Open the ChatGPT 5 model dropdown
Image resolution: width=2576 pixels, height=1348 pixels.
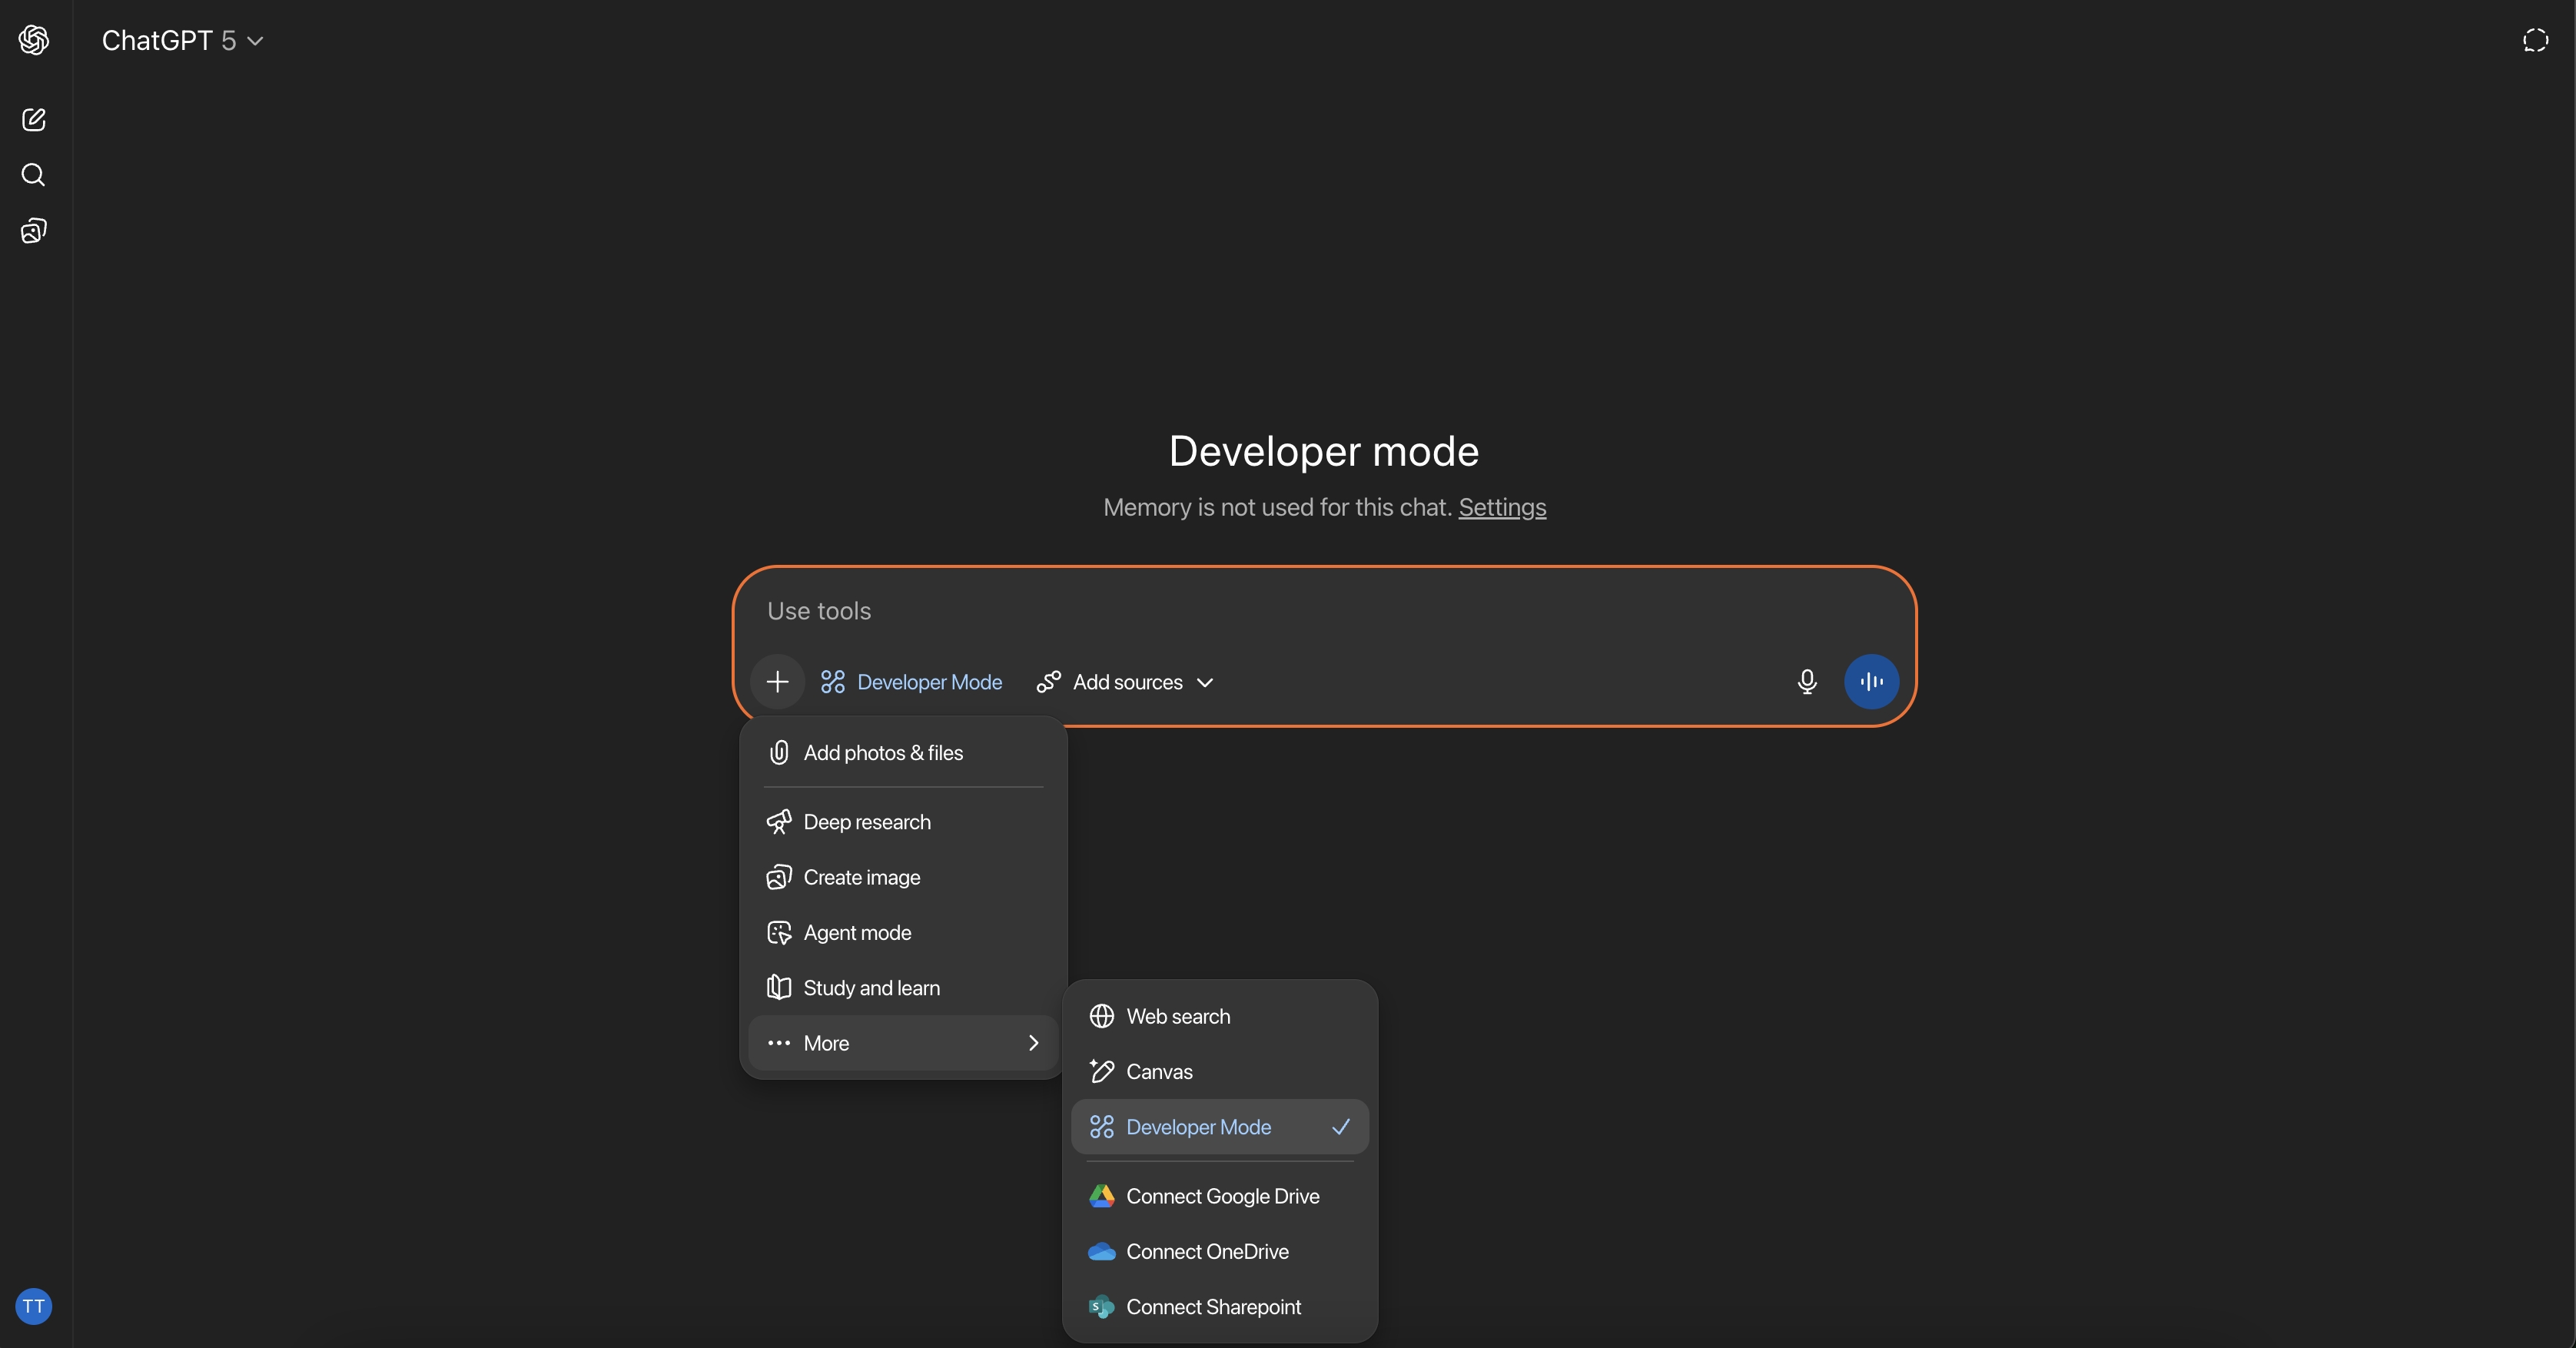coord(183,40)
